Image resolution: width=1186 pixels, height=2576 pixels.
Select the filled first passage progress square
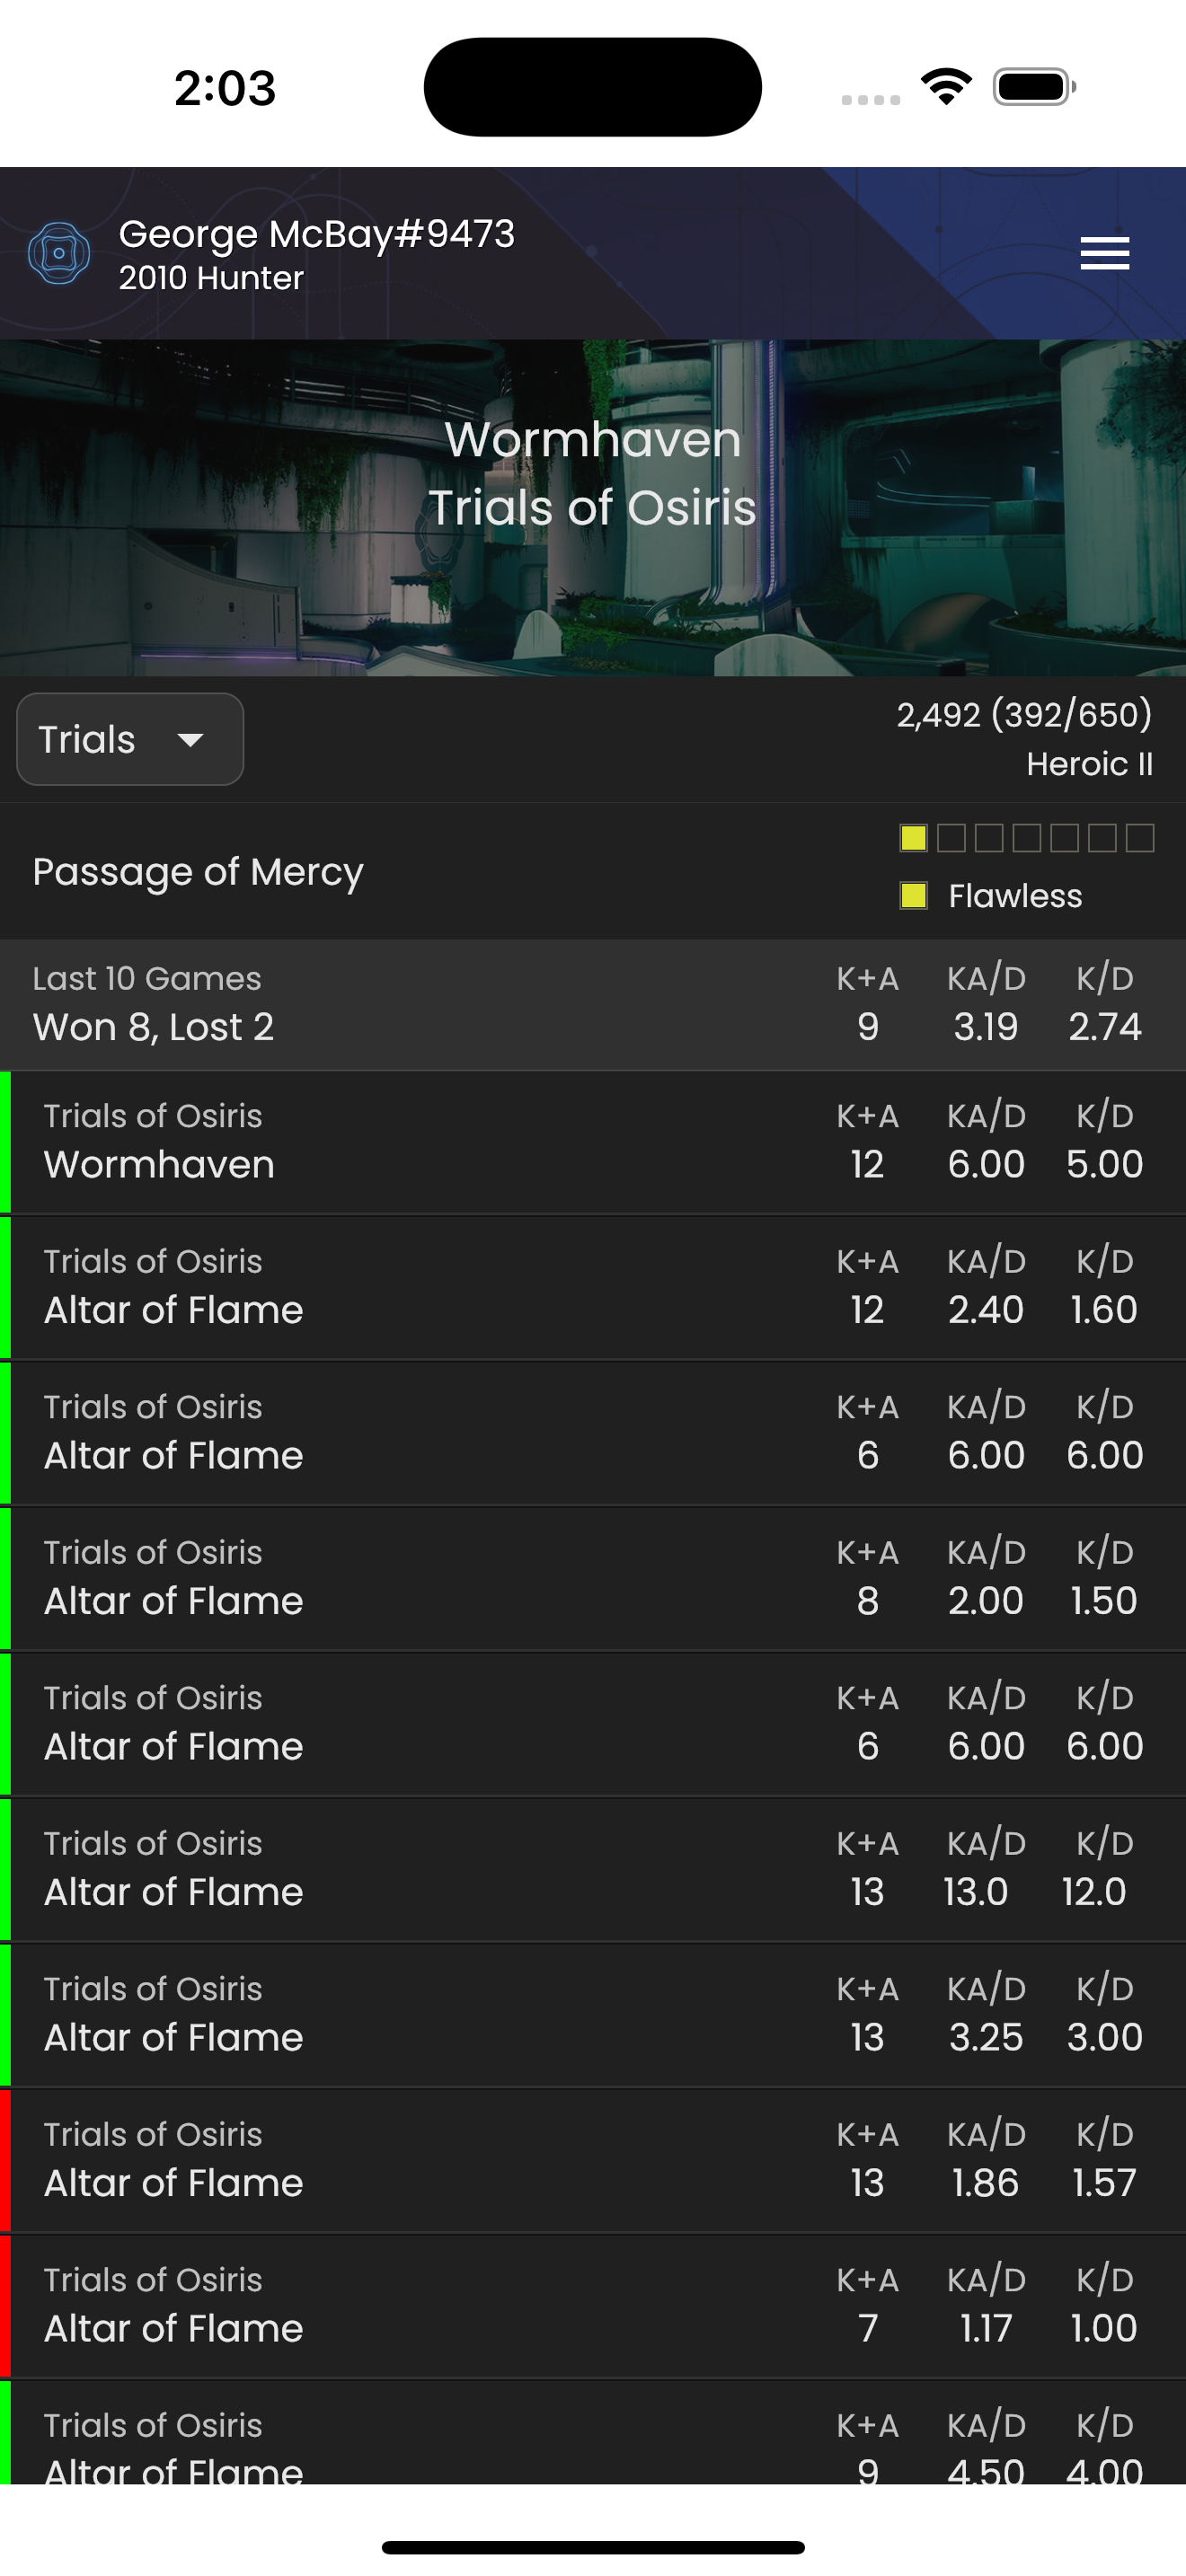(x=913, y=839)
